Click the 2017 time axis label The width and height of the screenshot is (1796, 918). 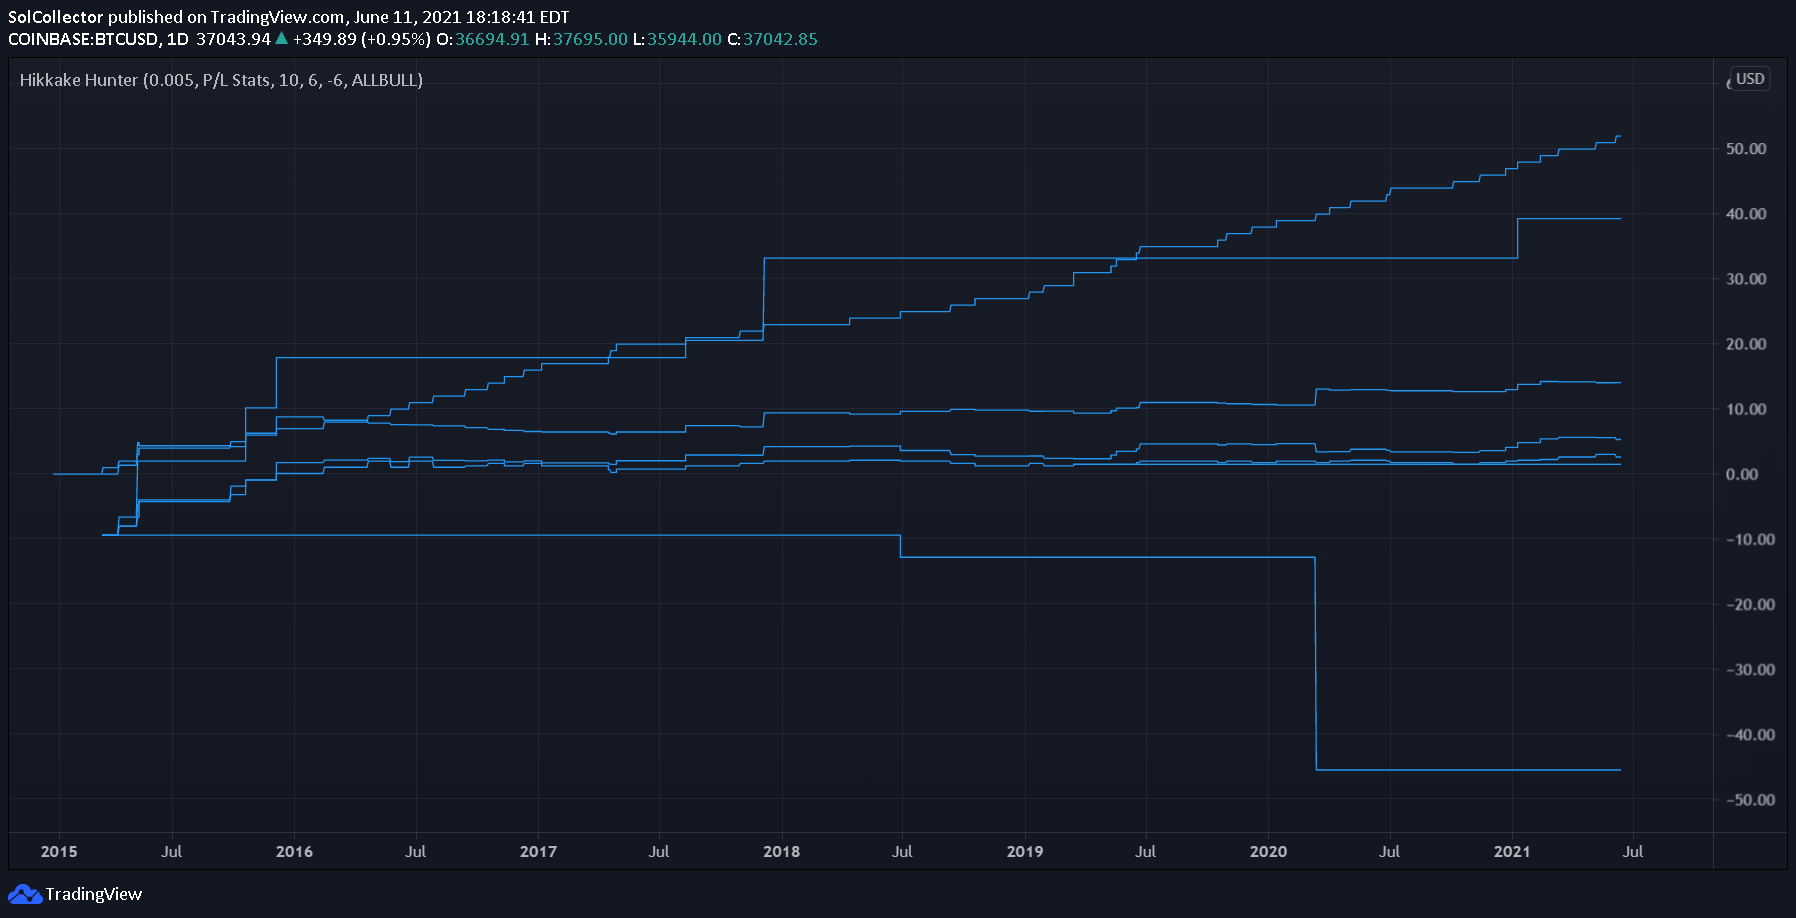(x=538, y=852)
